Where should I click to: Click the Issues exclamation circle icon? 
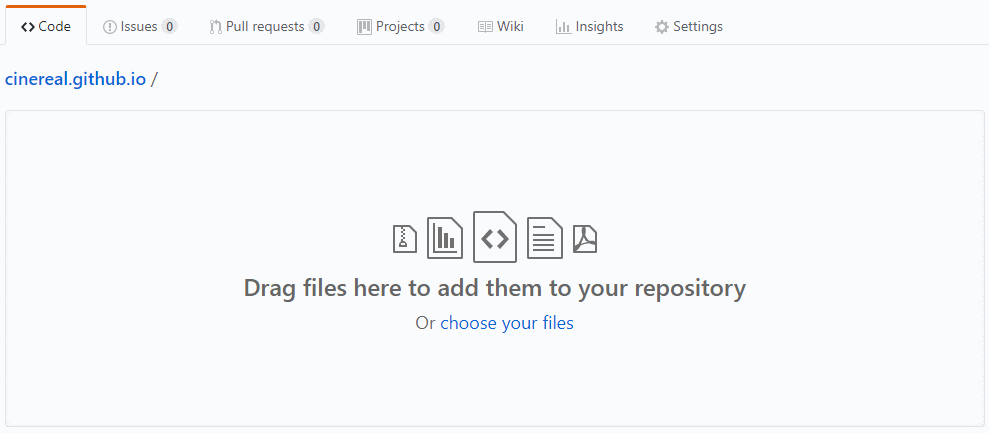click(110, 27)
